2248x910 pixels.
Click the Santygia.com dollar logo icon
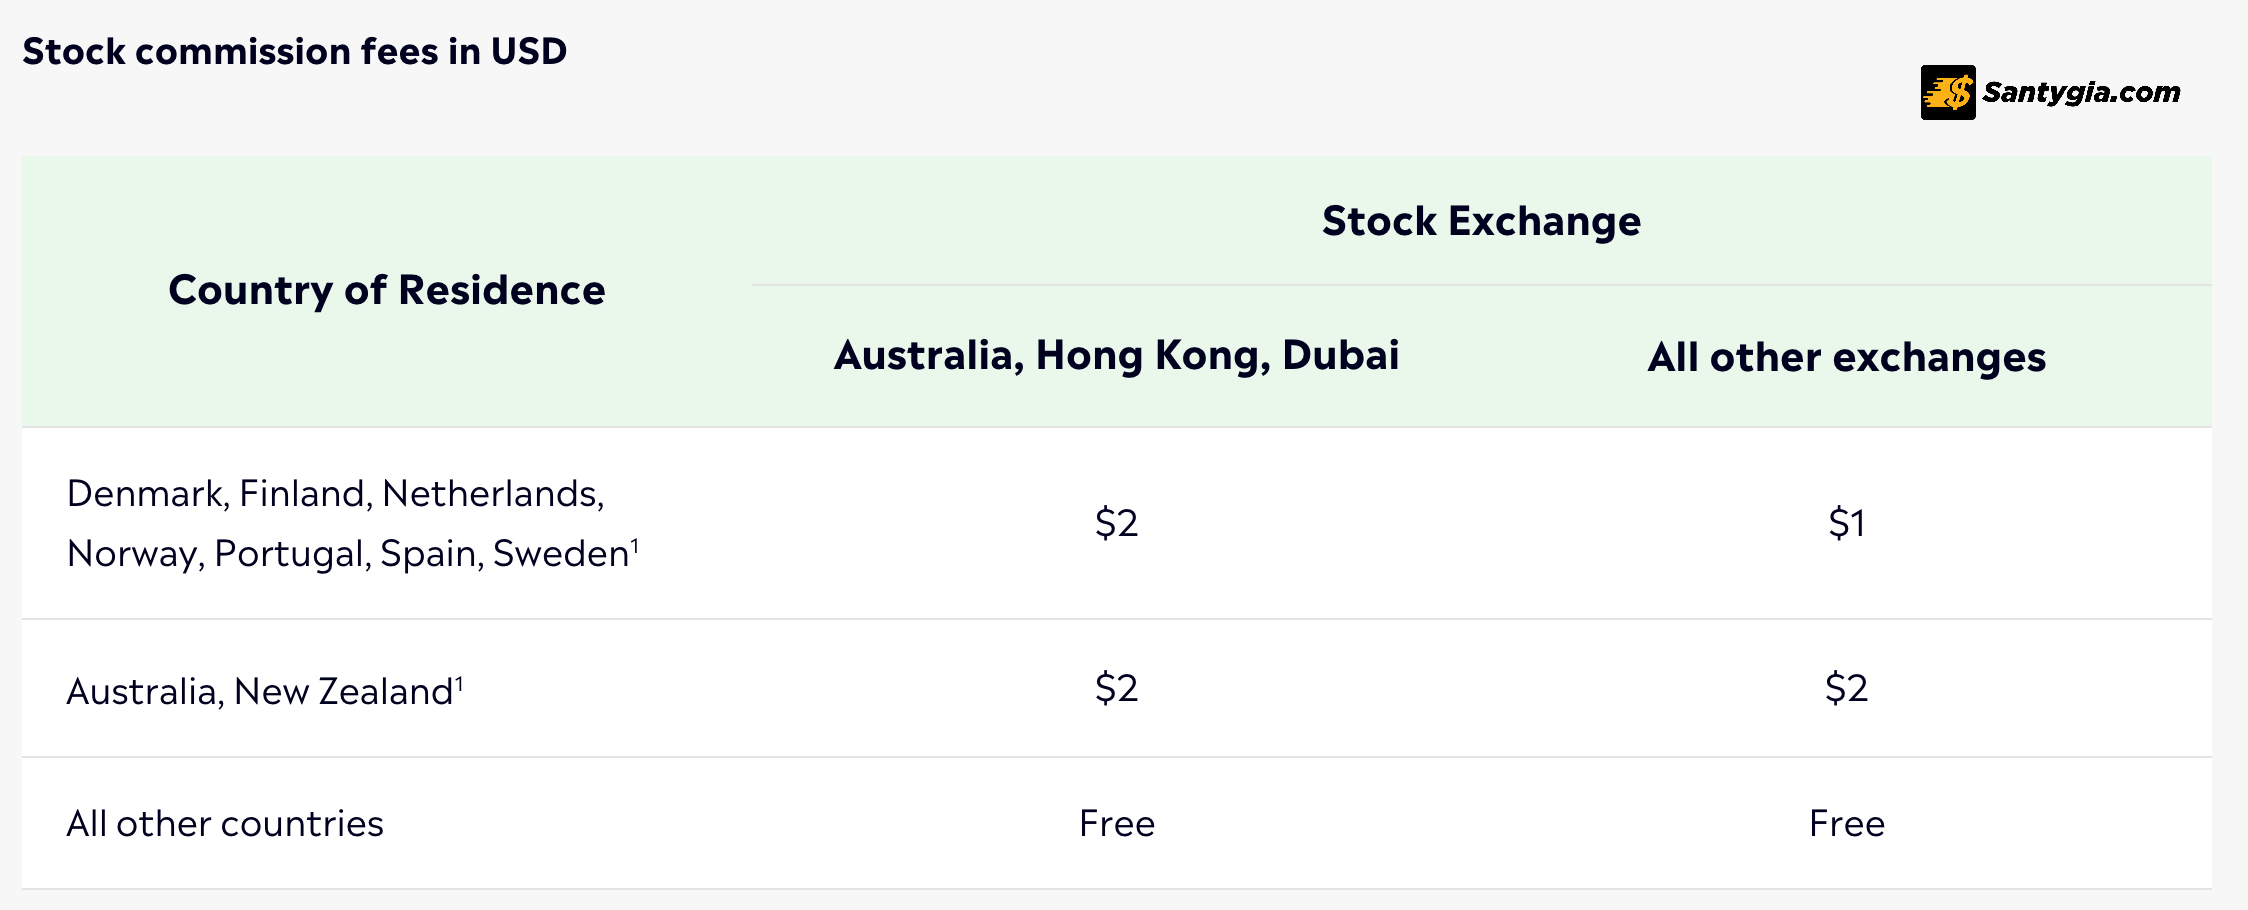coord(1947,93)
